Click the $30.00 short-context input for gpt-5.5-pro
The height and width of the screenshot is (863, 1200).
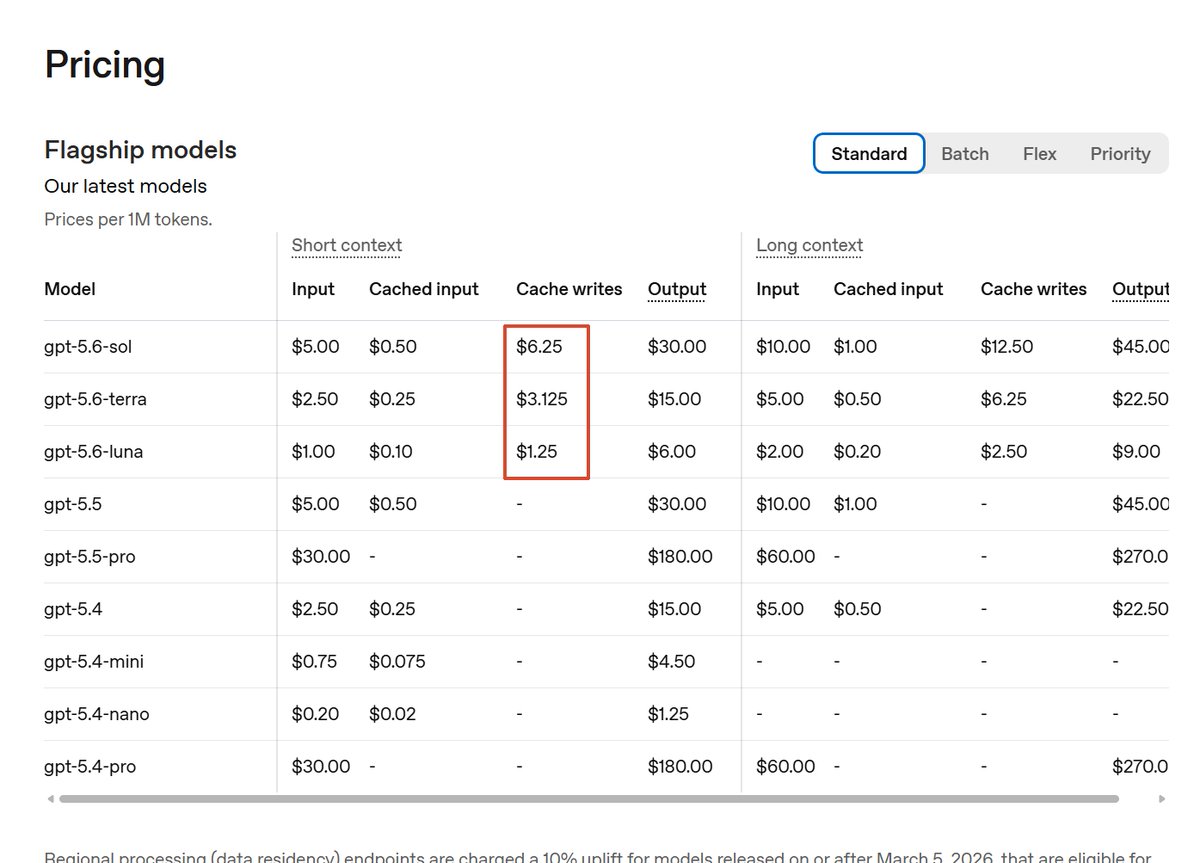coord(321,557)
